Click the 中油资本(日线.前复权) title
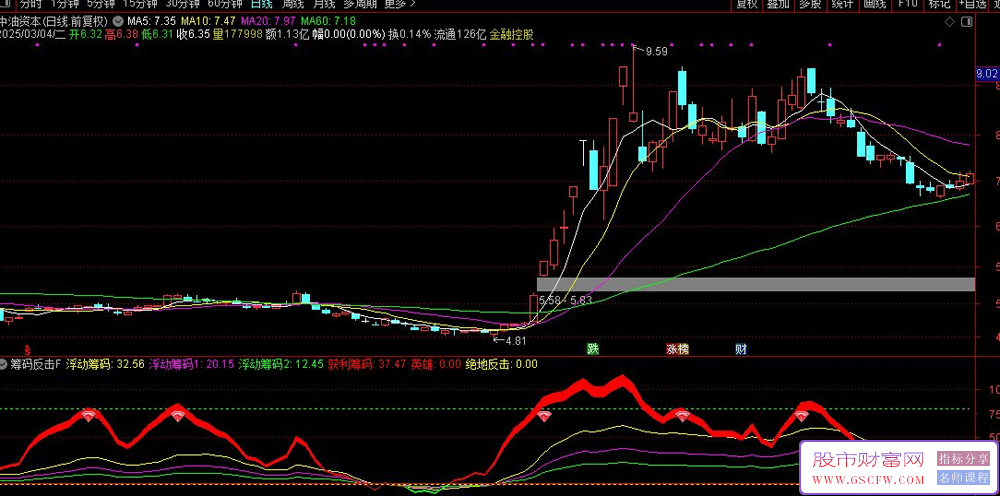 coord(54,20)
